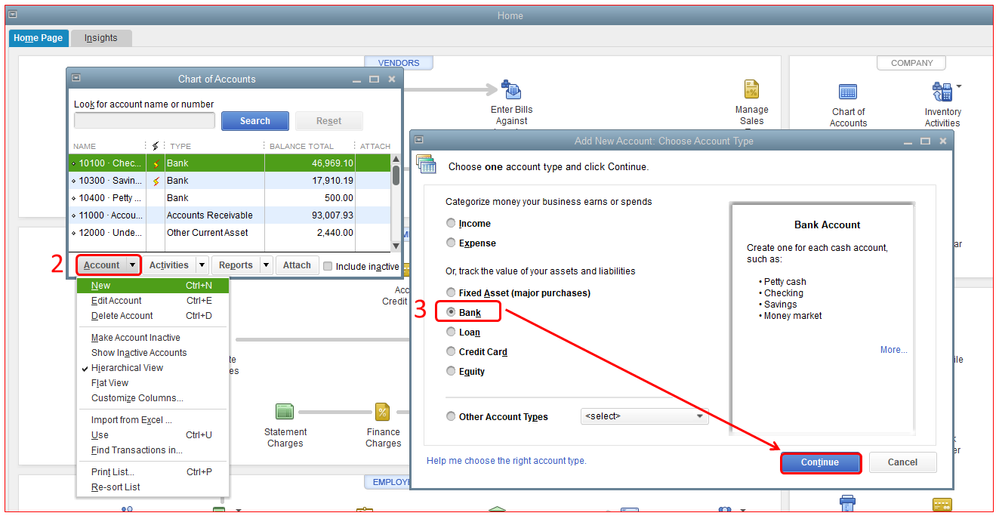Toggle the Include inactive checkbox
The width and height of the screenshot is (999, 520).
327,266
